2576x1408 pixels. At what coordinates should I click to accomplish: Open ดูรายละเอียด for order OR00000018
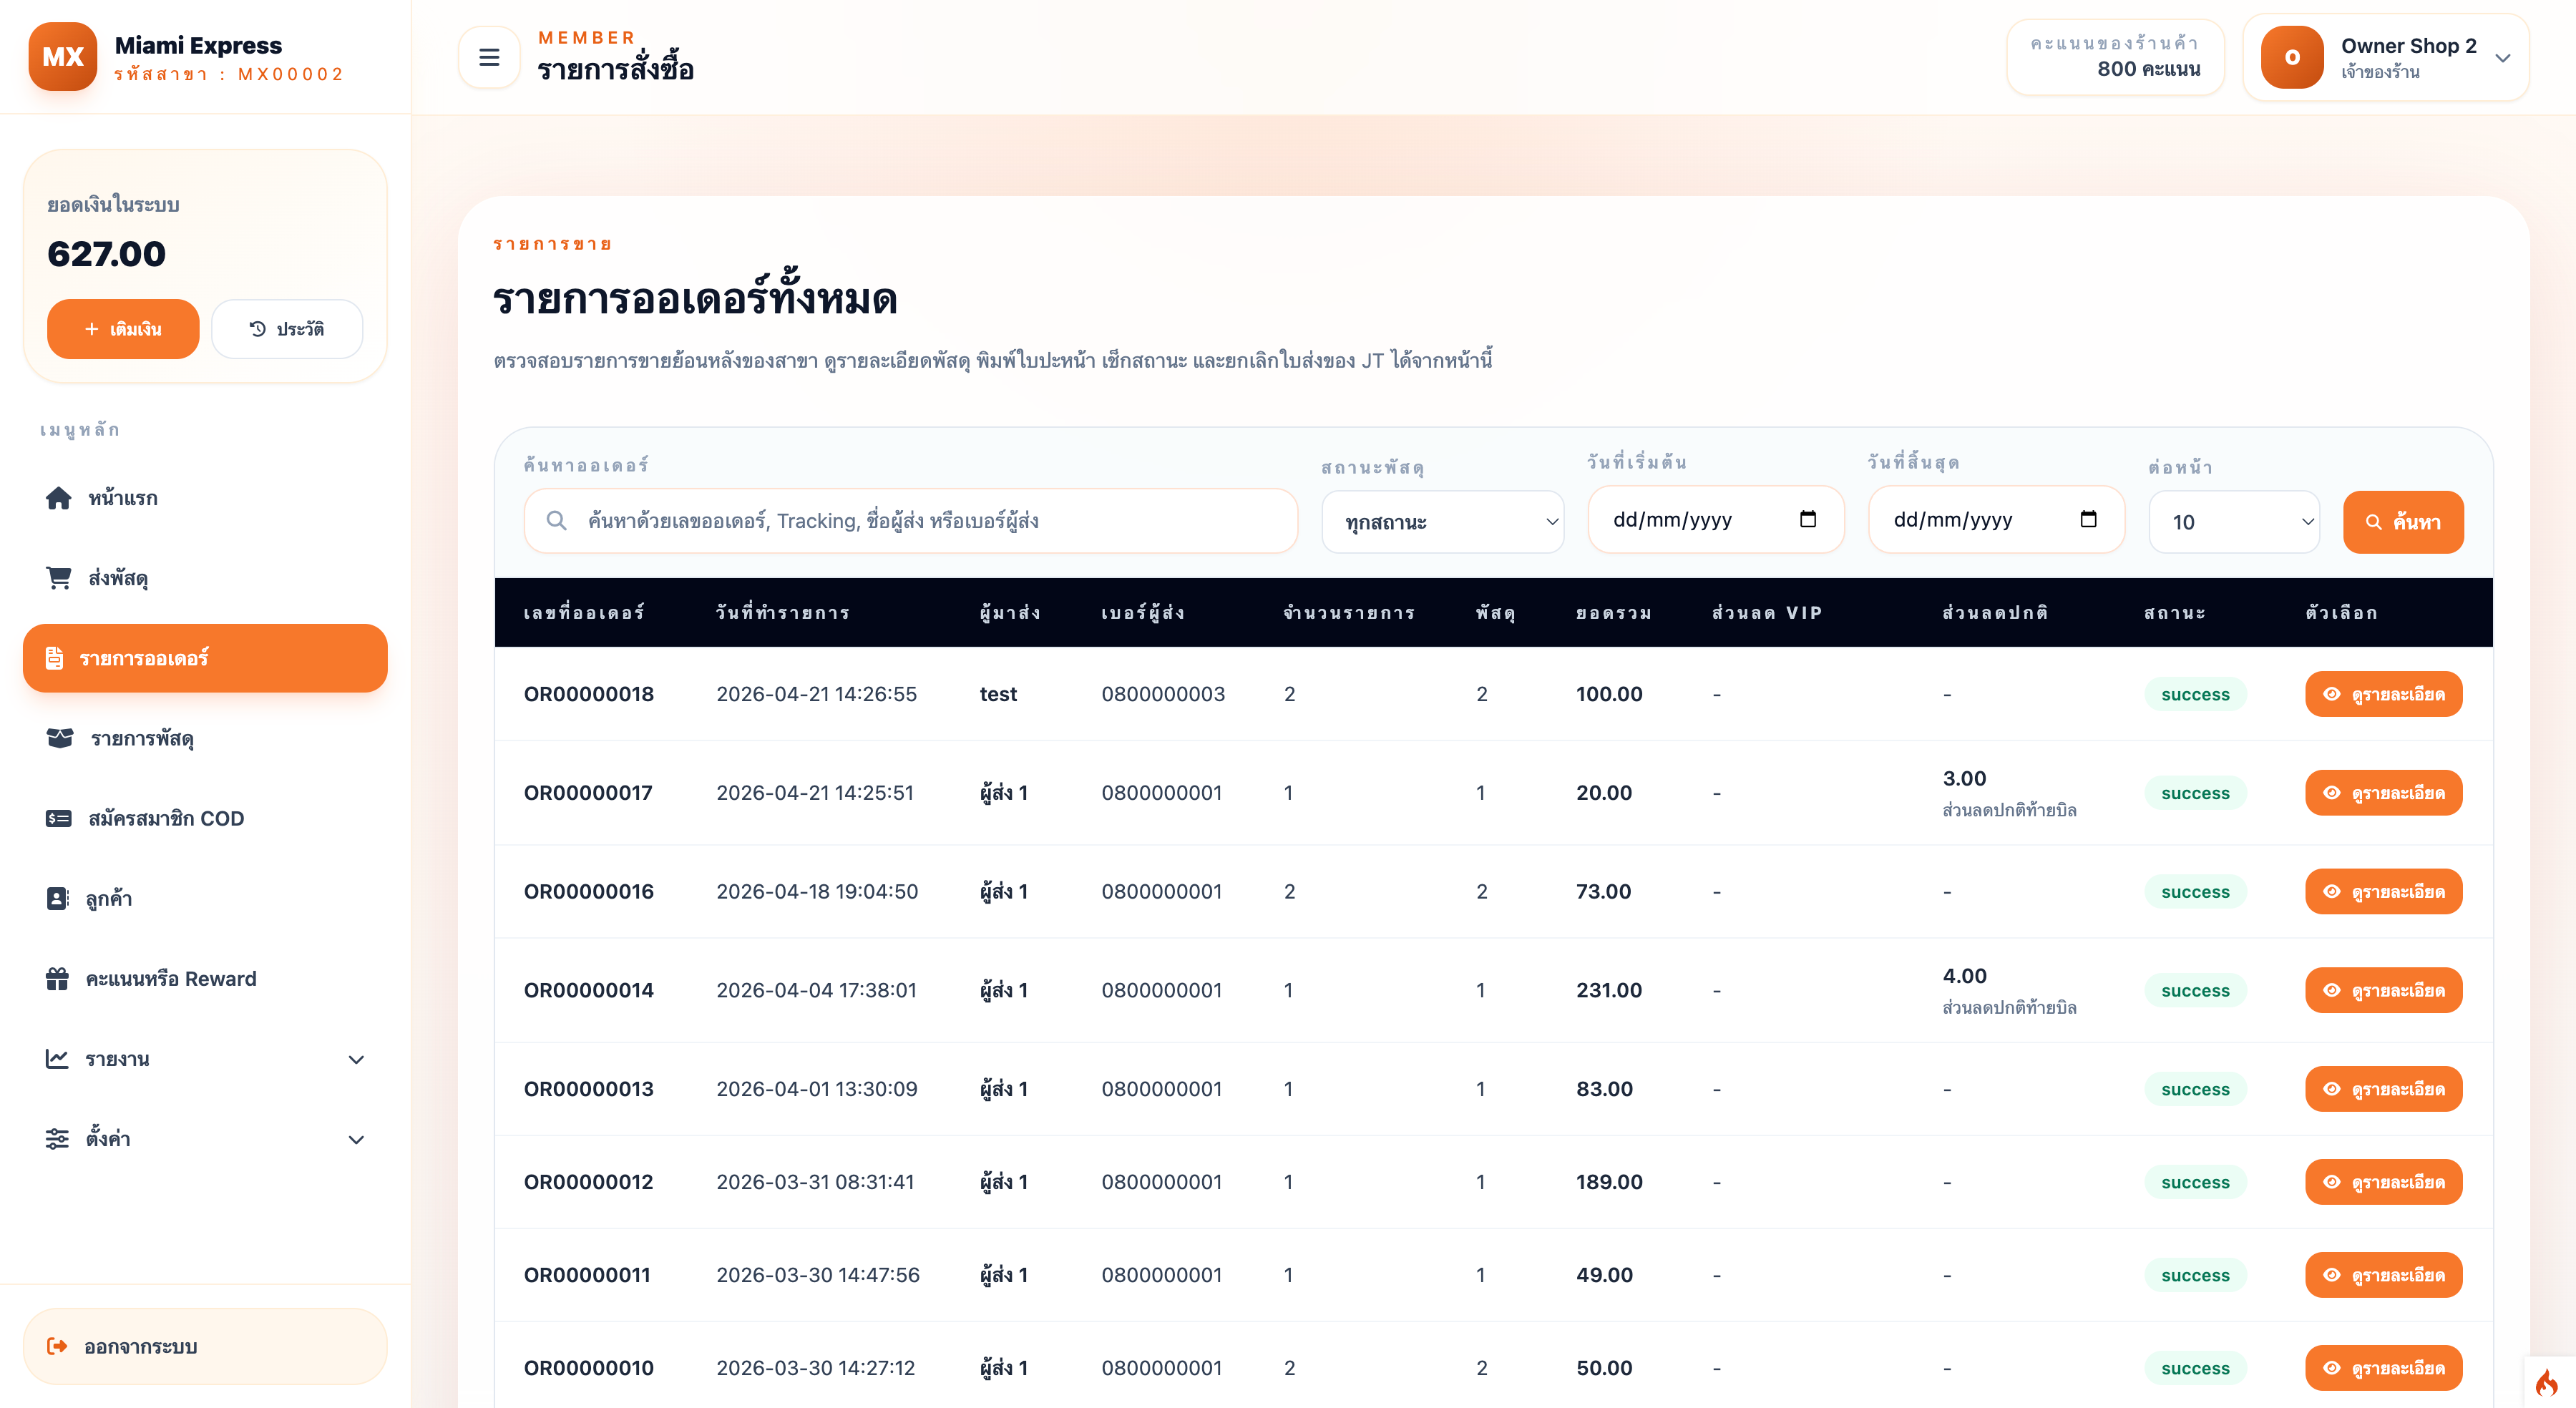click(x=2383, y=693)
